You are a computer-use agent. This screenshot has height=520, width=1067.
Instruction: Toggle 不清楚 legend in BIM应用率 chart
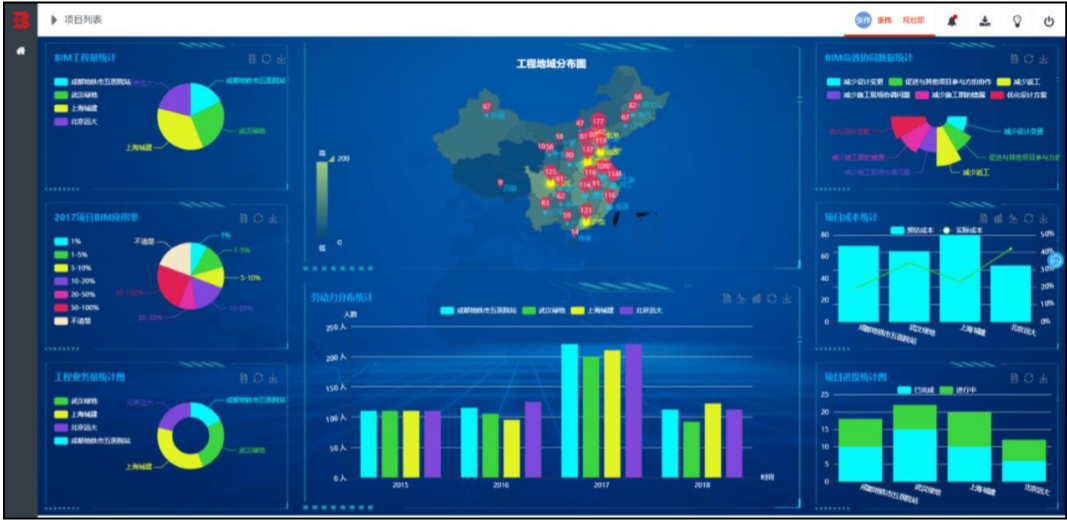coord(71,321)
